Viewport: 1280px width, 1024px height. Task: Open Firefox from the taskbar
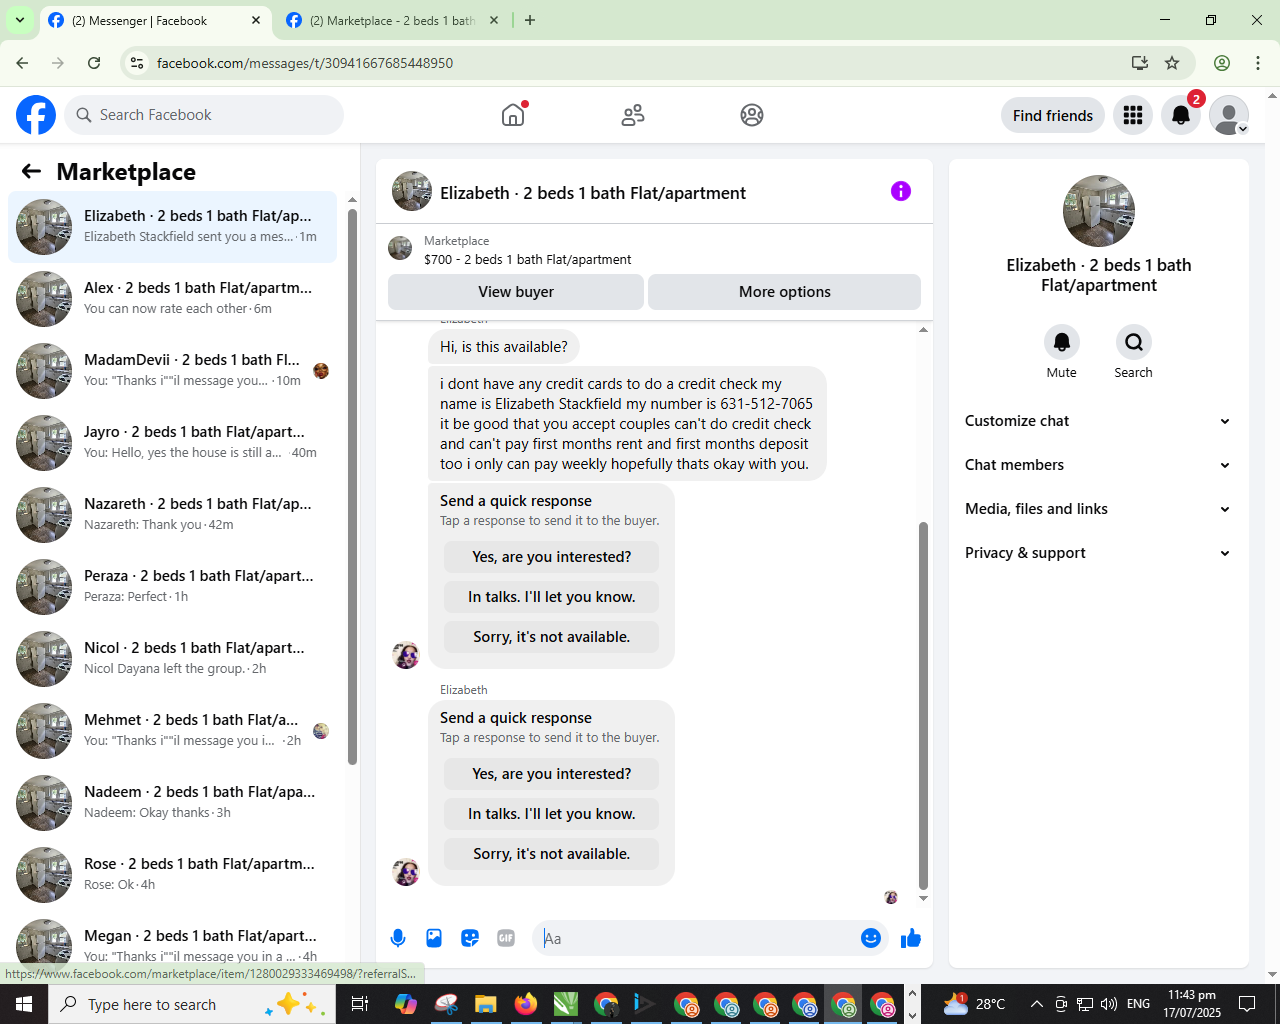click(526, 1004)
